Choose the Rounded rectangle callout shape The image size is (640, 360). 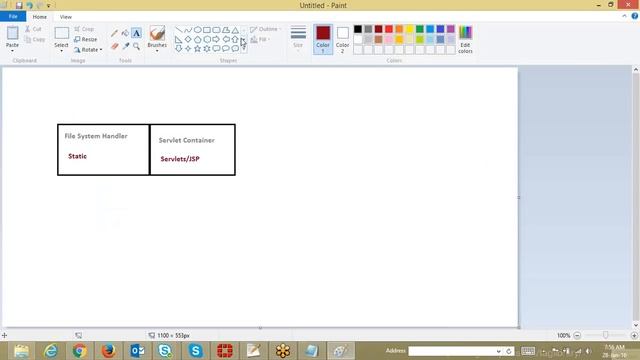pyautogui.click(x=216, y=49)
